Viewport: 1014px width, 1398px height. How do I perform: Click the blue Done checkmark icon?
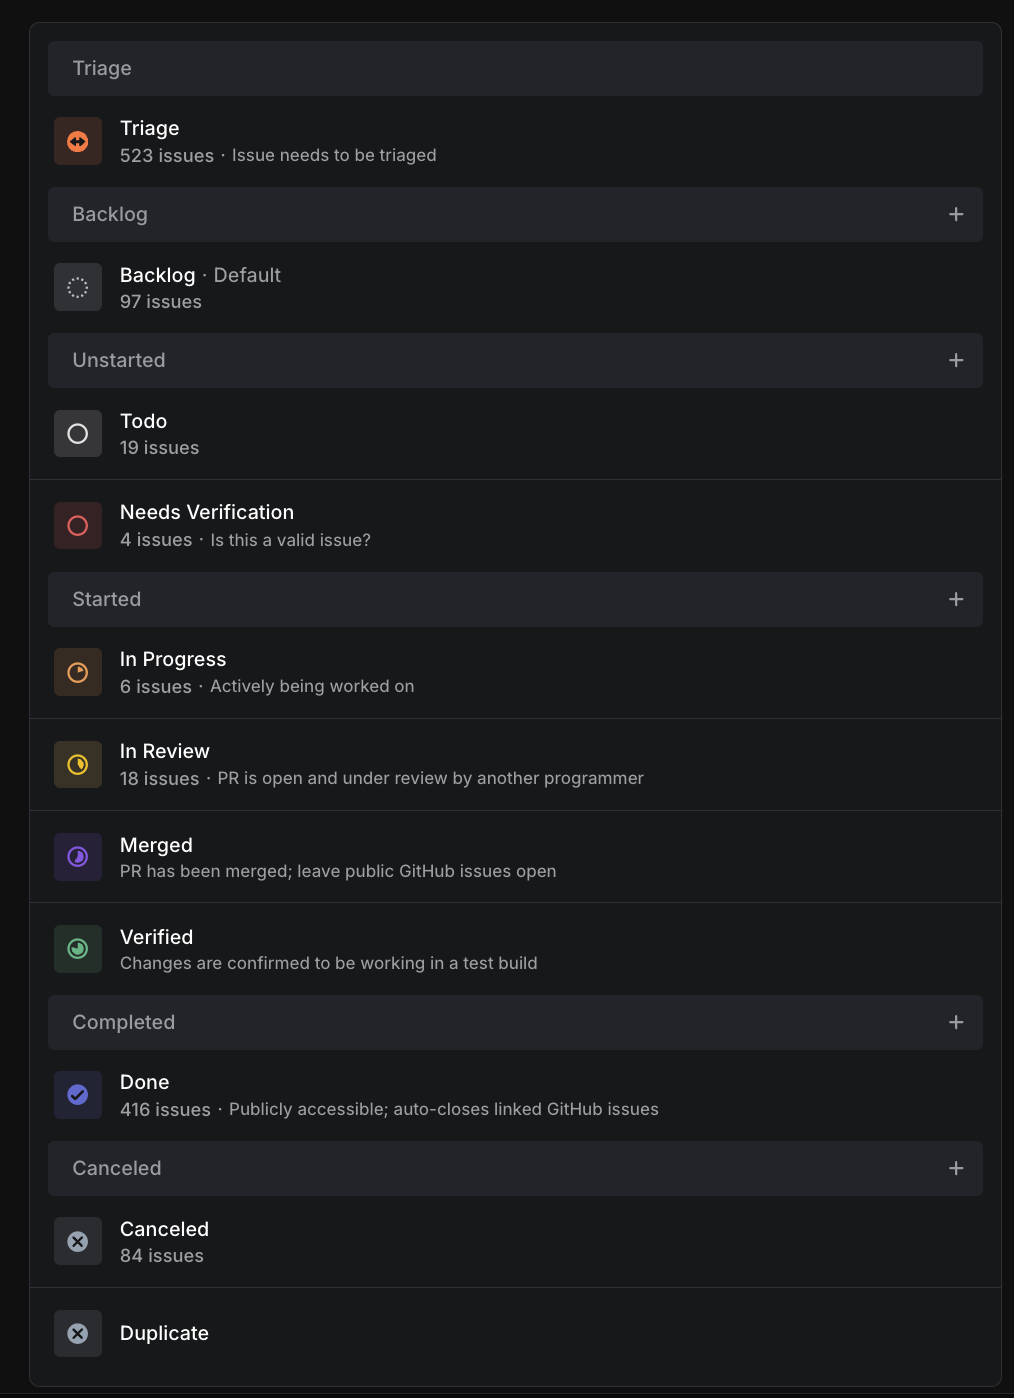tap(78, 1095)
